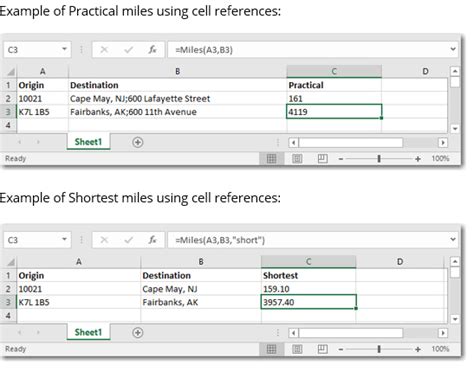Click the zoom slider handle in top status bar
This screenshot has width=474, height=371.
pos(379,159)
